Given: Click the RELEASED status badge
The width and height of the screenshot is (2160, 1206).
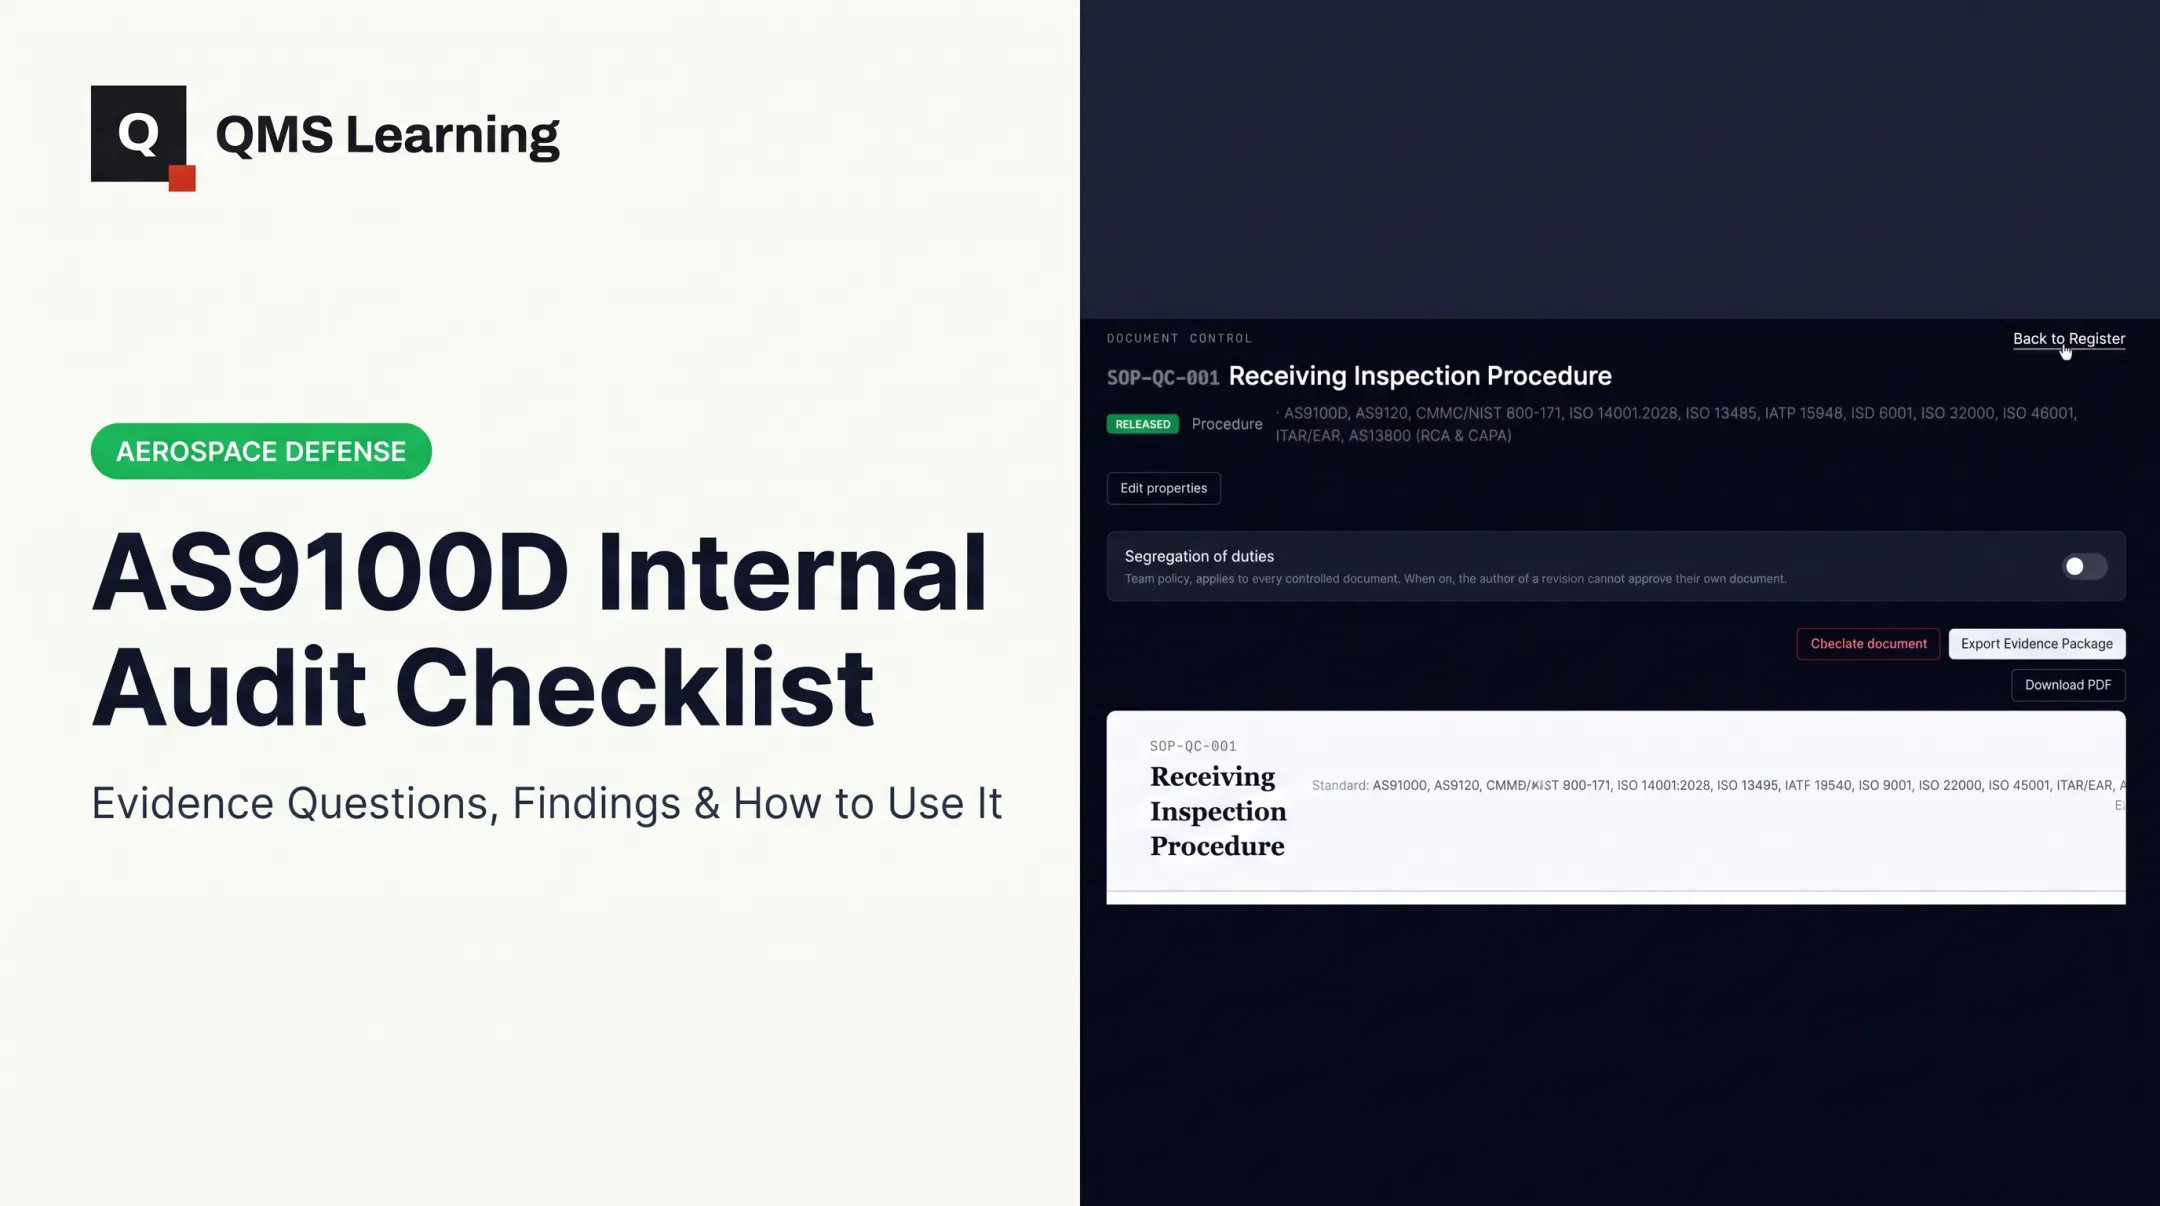Looking at the screenshot, I should 1142,424.
